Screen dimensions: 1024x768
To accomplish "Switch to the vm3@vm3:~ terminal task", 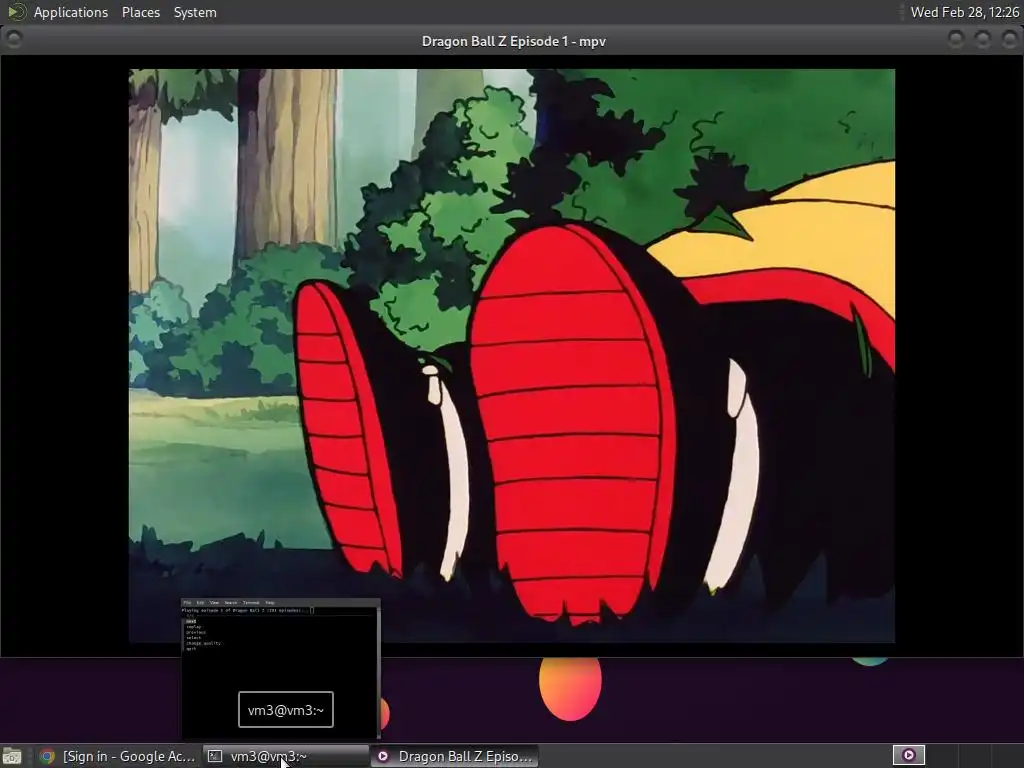I will click(286, 756).
